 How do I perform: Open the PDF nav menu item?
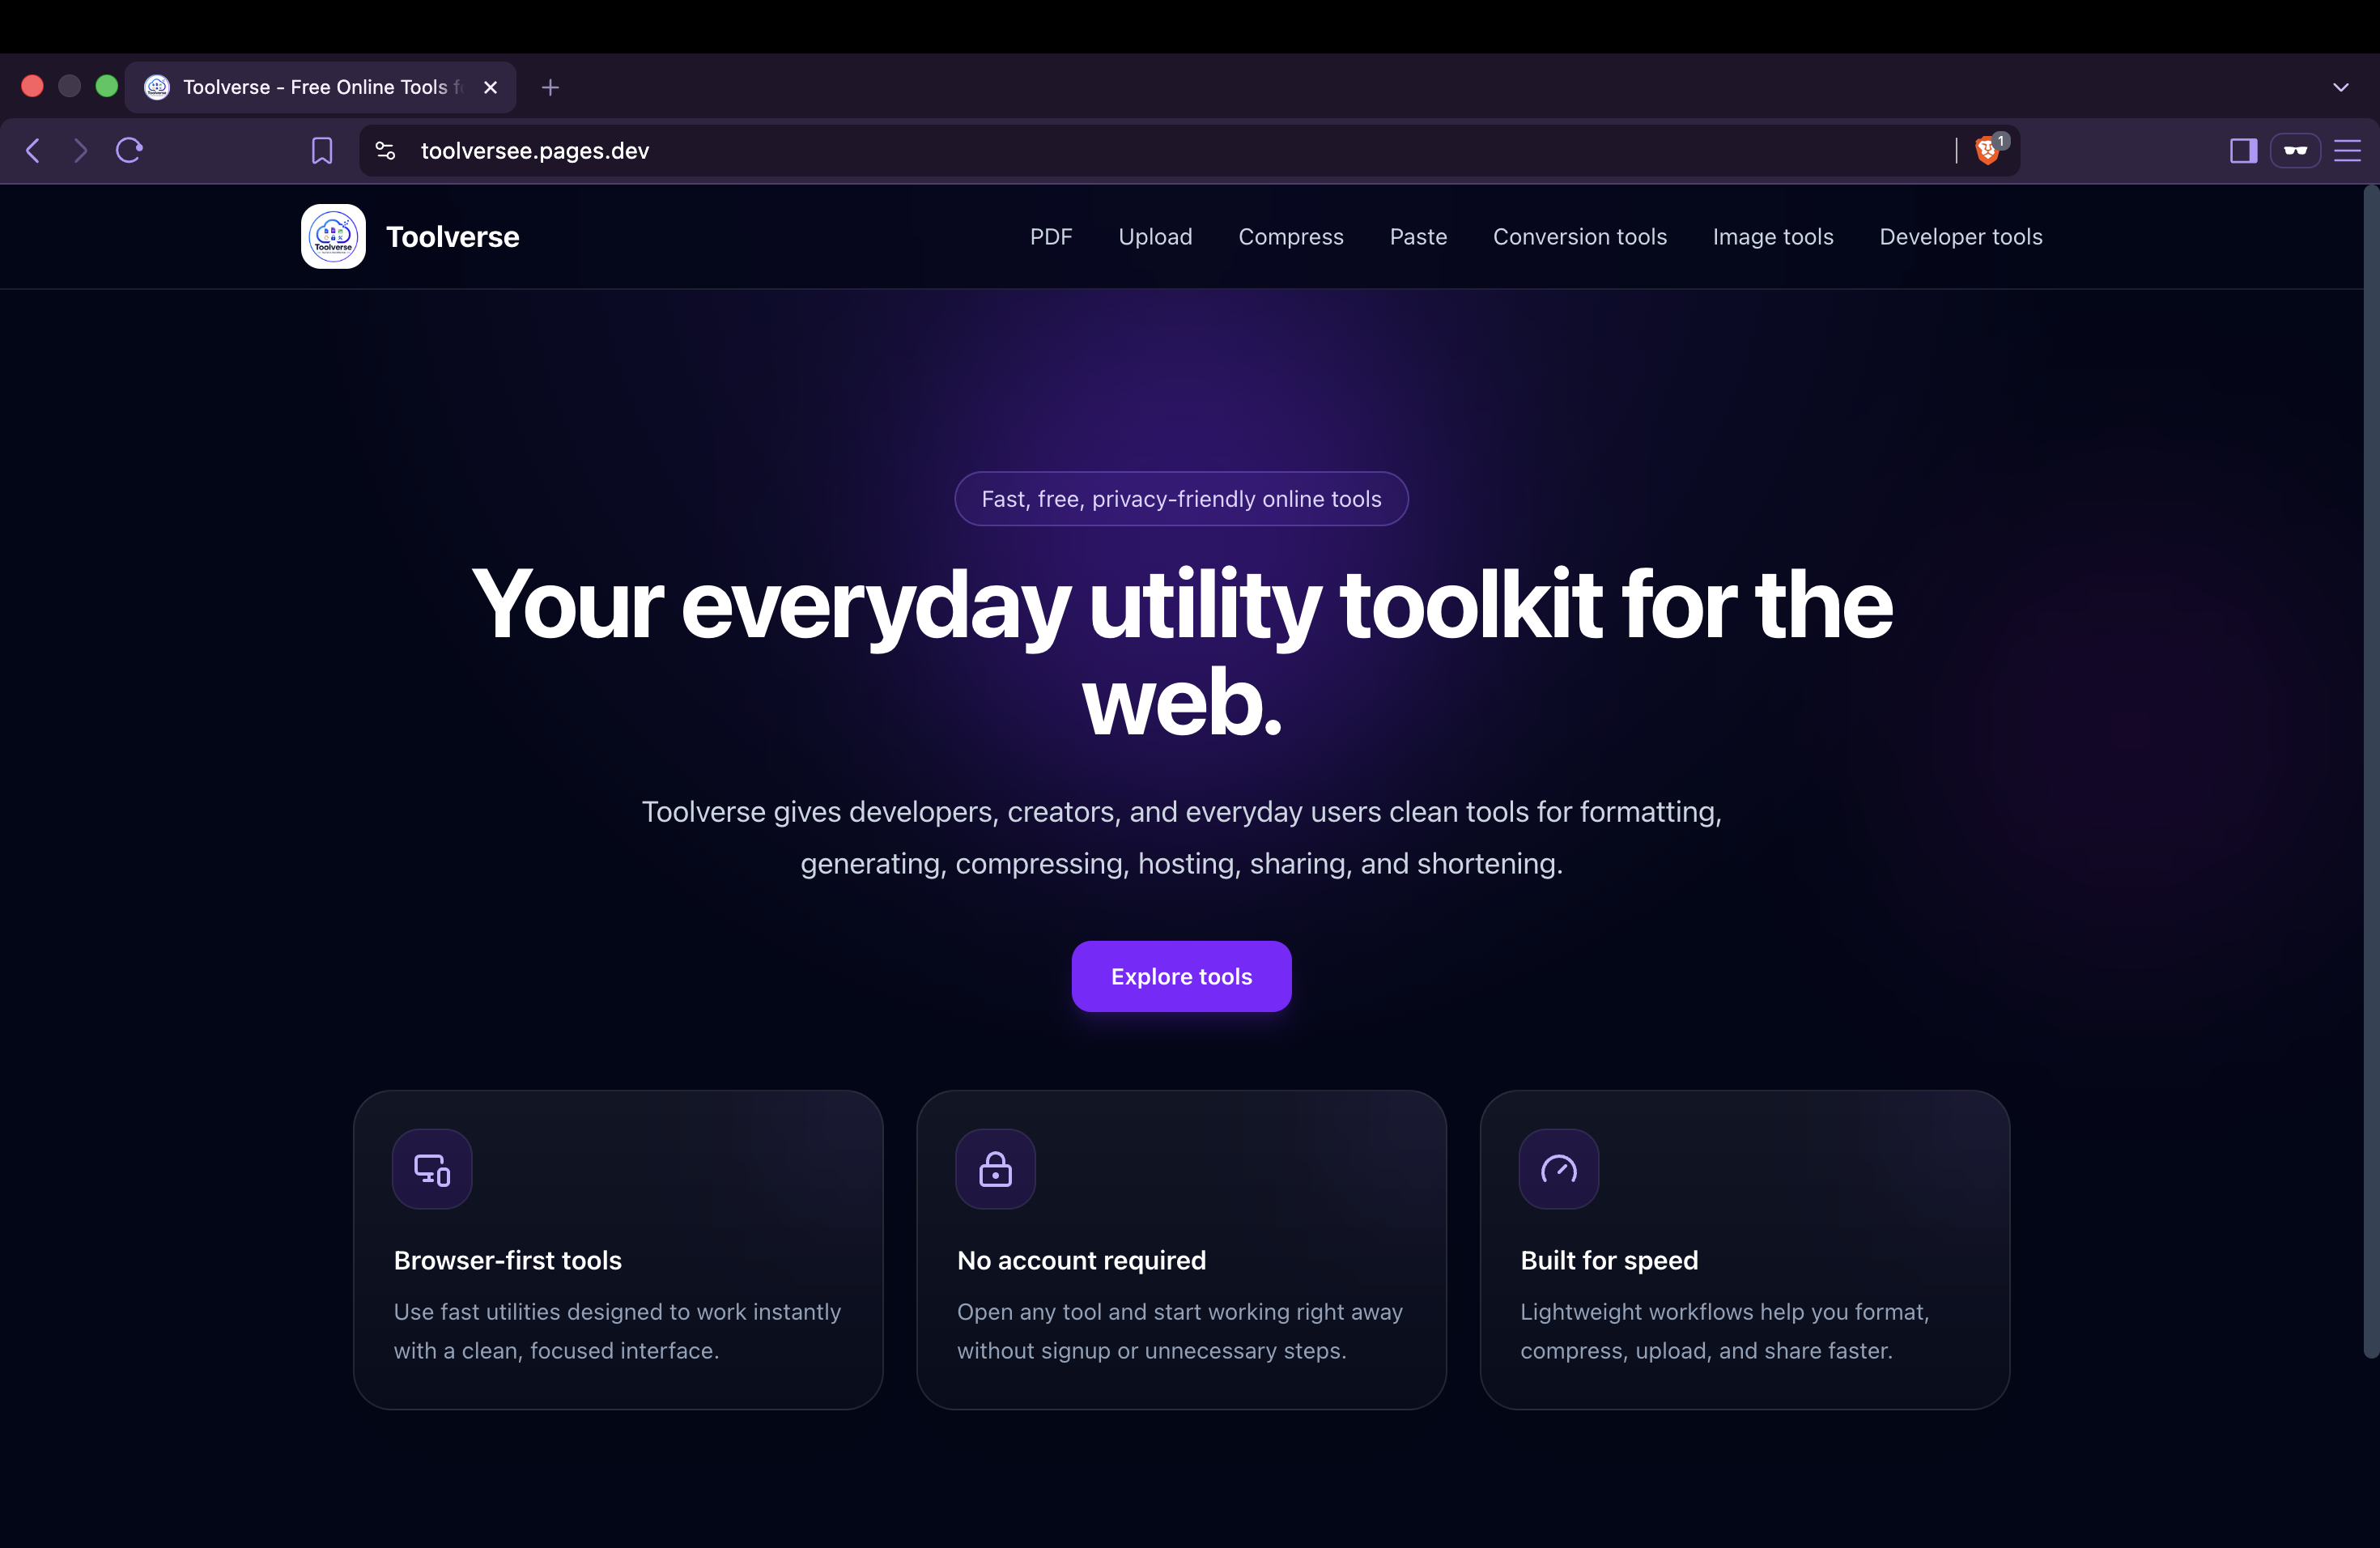pyautogui.click(x=1051, y=237)
